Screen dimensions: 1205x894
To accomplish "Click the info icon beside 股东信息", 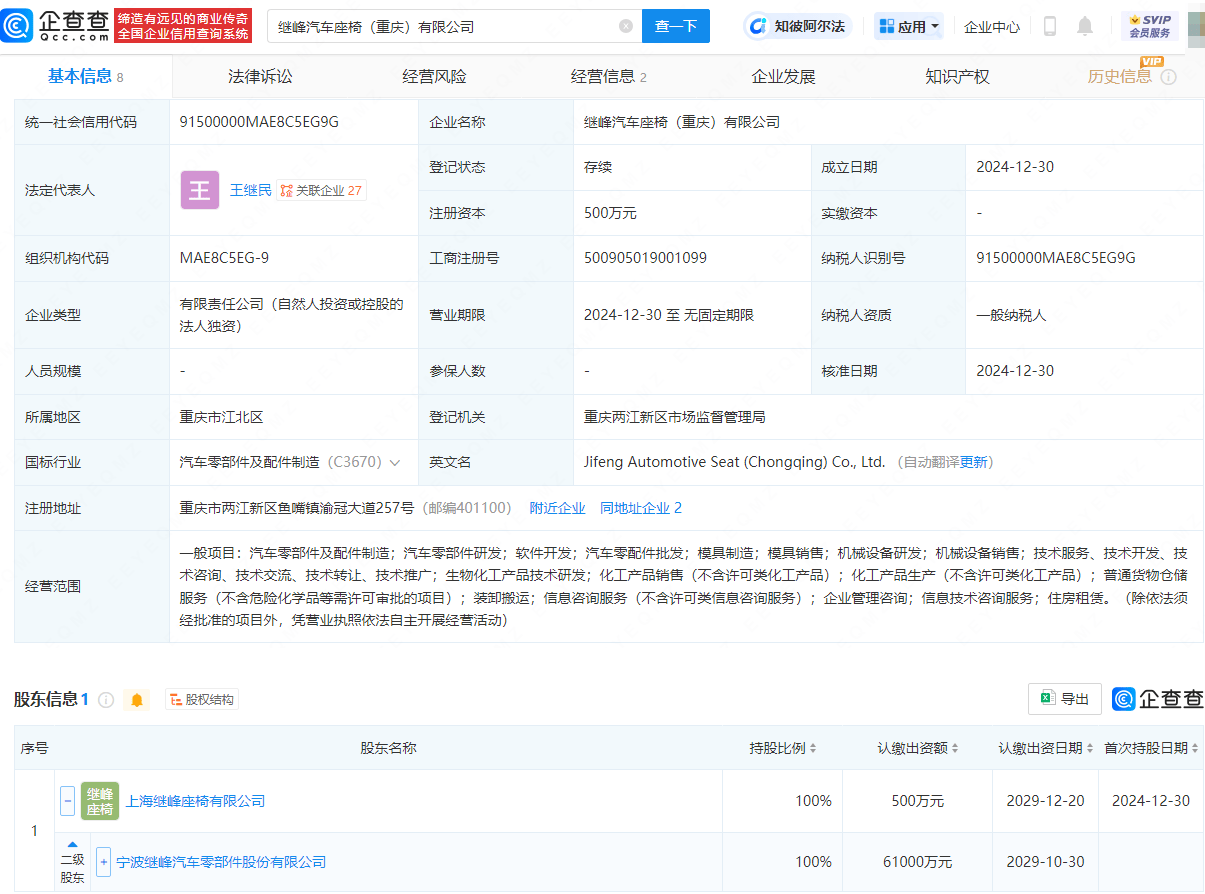I will (106, 700).
